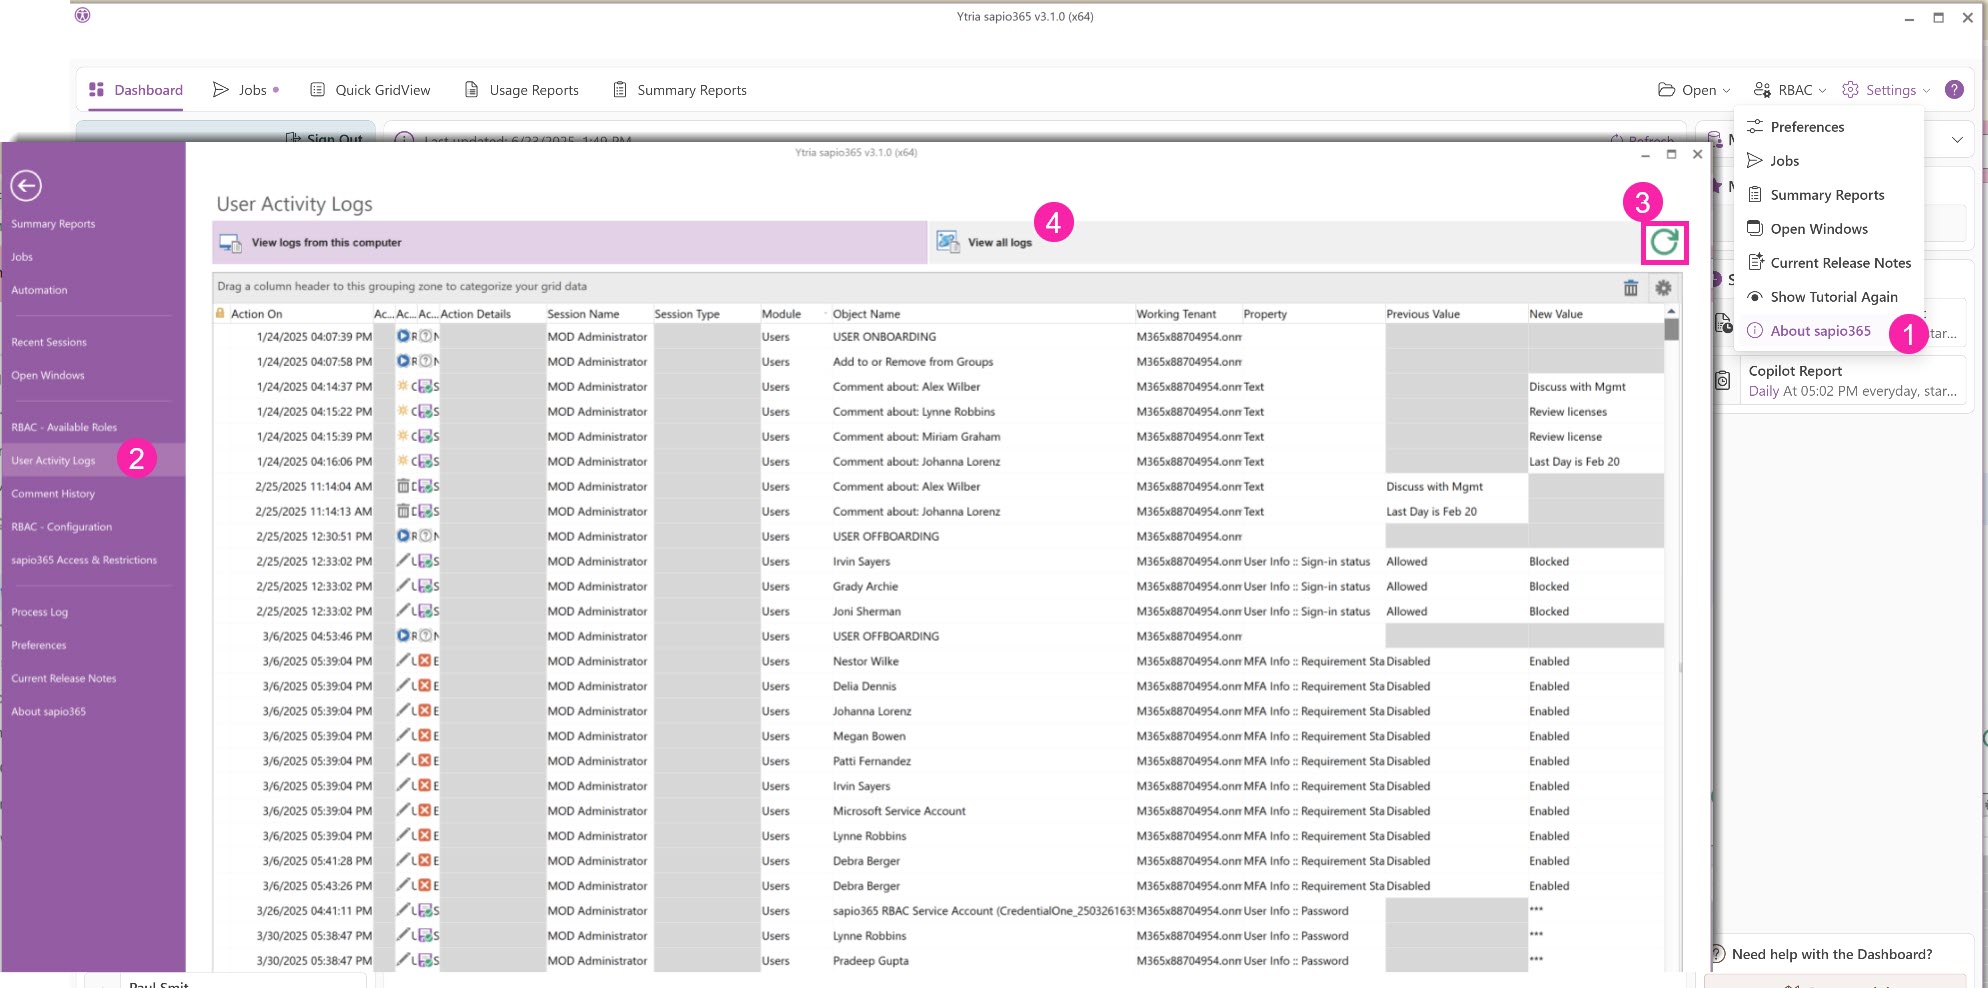The height and width of the screenshot is (988, 1988).
Task: Open grid settings gear icon
Action: 1663,288
